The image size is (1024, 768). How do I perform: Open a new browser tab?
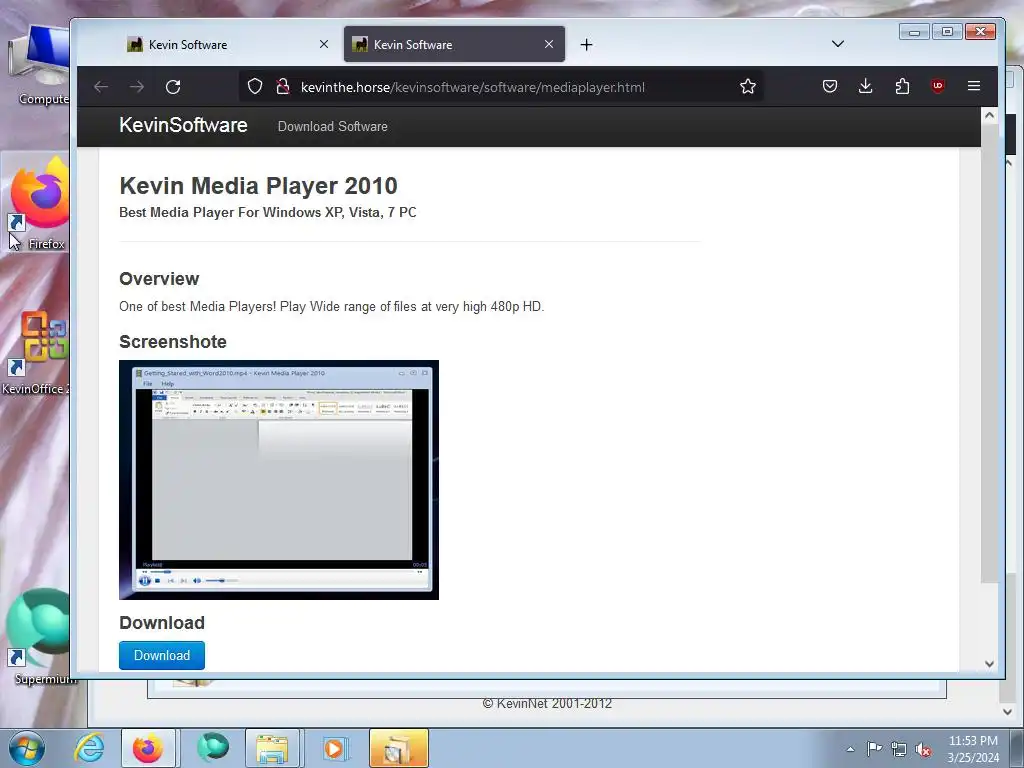pos(586,44)
